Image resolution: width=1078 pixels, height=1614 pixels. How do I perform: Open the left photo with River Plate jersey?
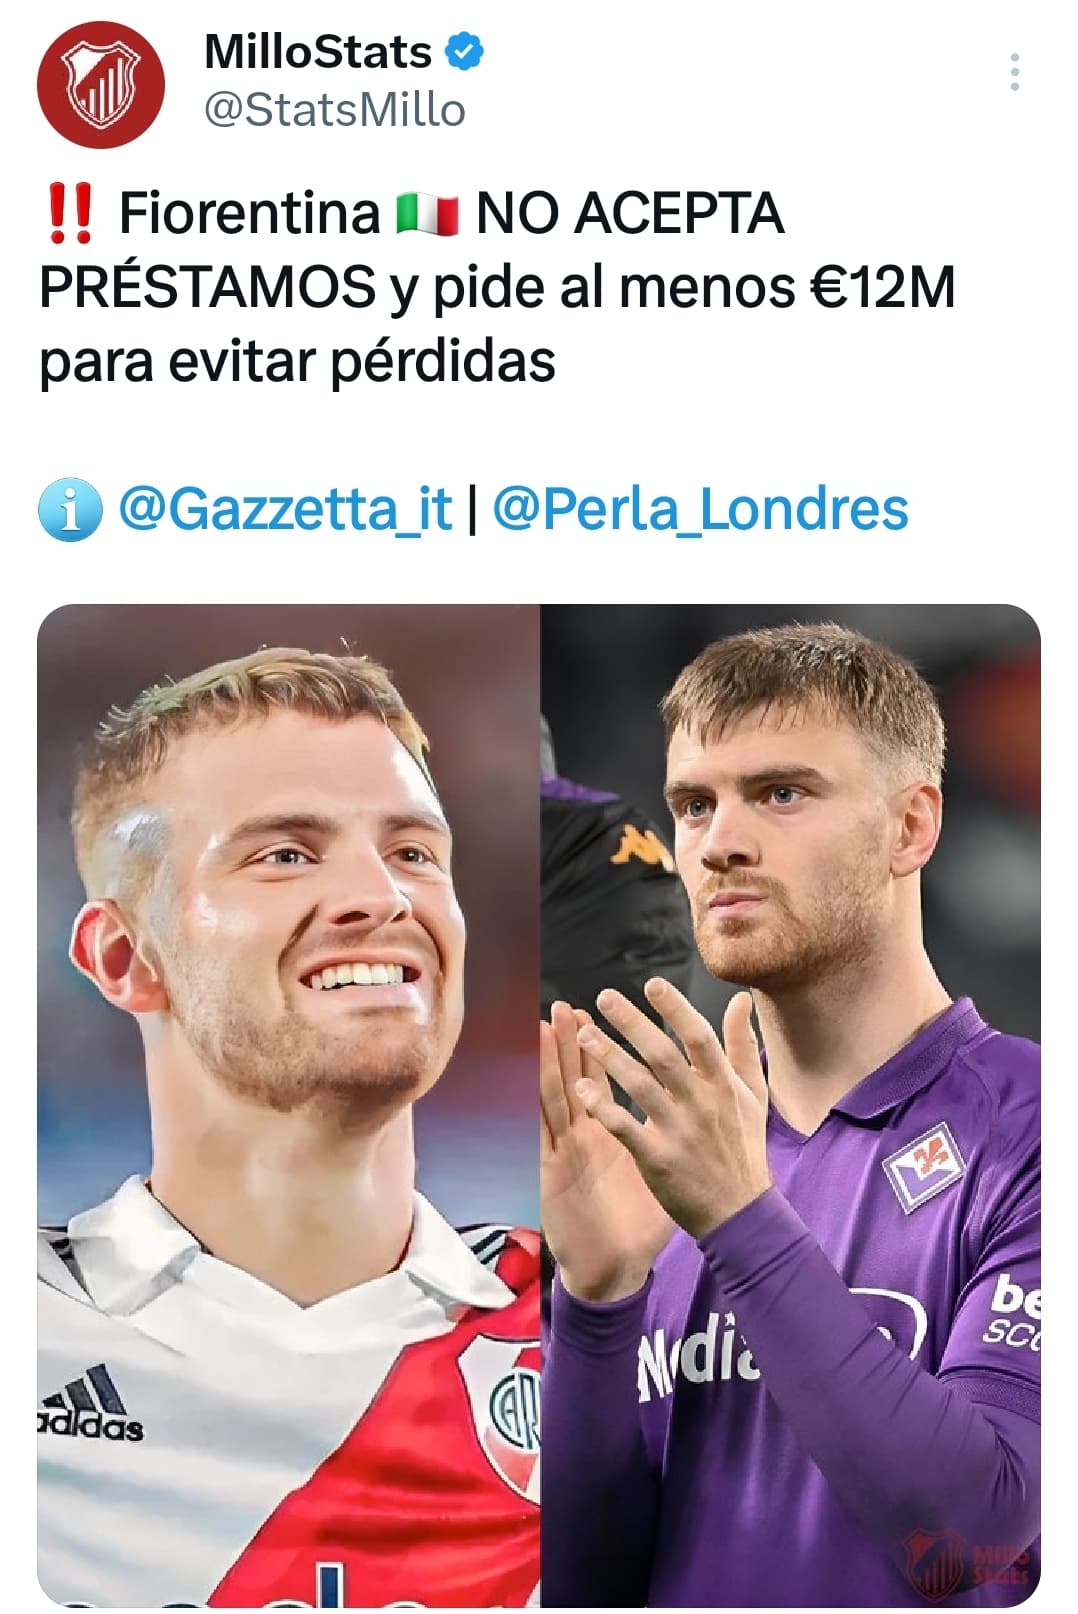[289, 1105]
